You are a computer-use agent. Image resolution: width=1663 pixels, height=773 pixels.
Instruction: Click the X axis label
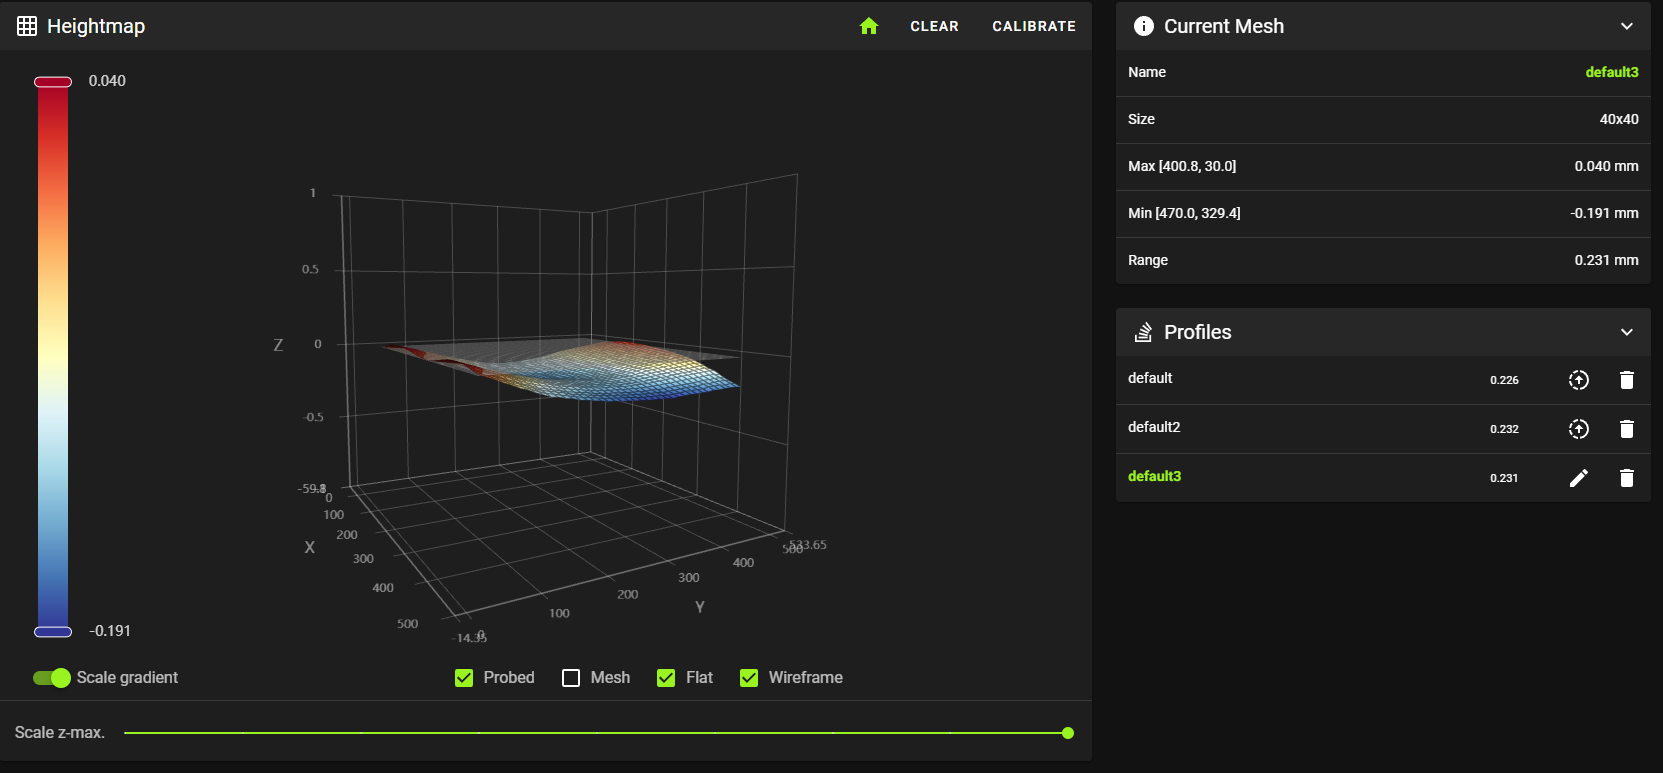[x=310, y=548]
